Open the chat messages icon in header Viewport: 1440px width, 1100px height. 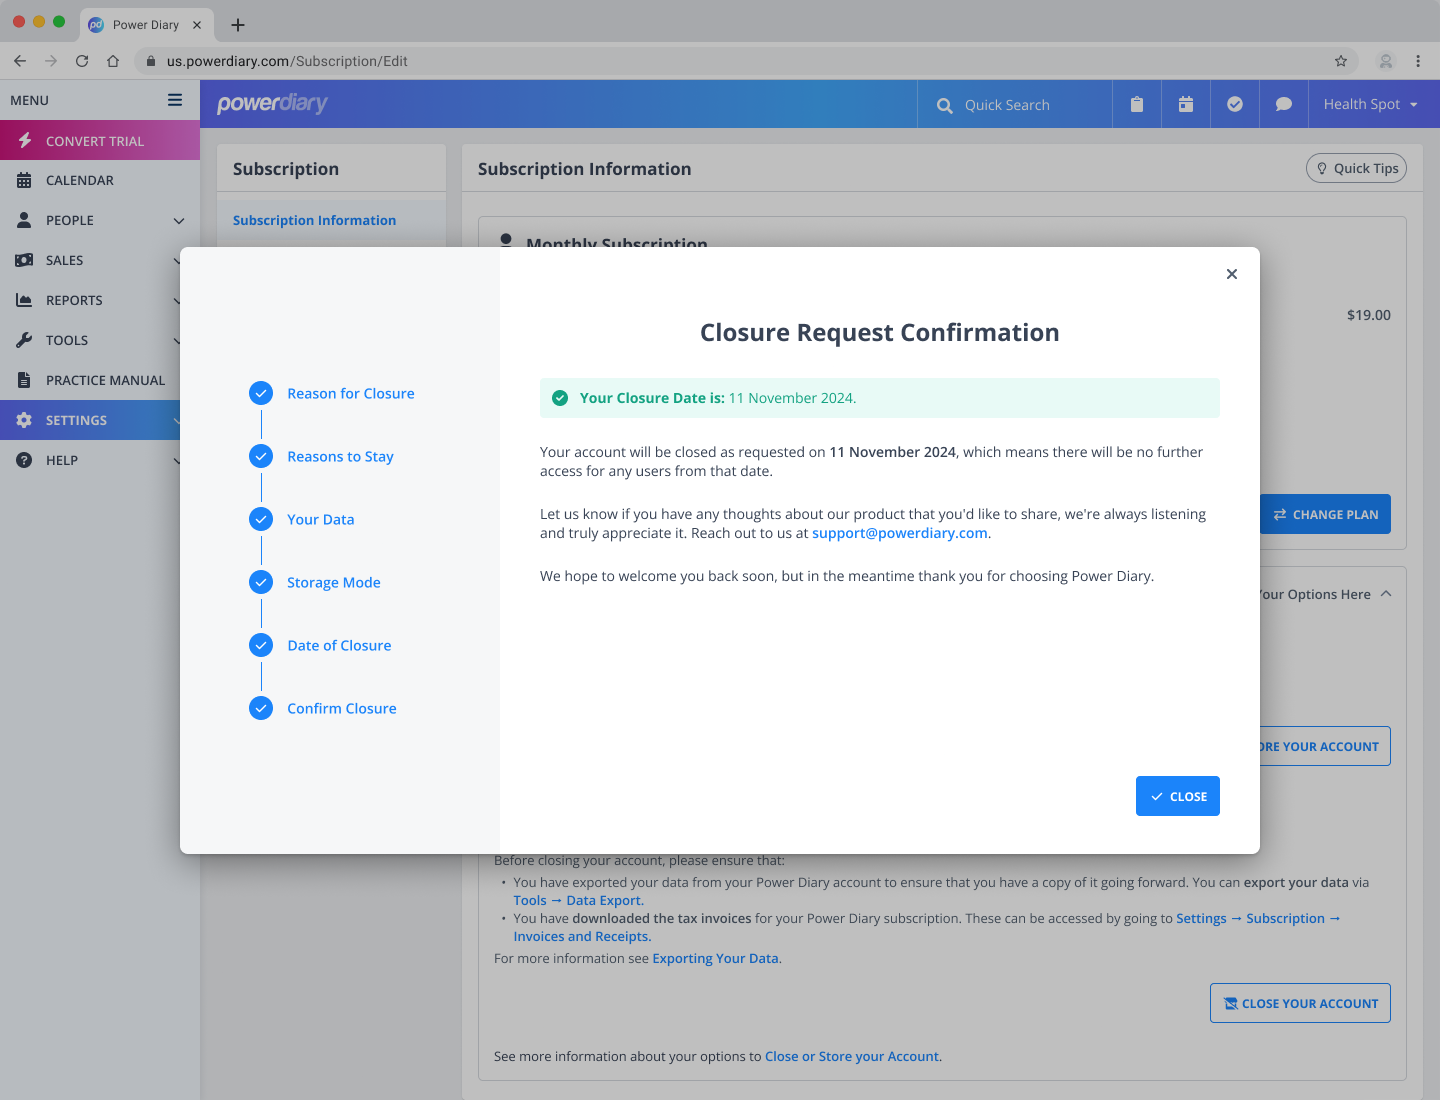[1284, 104]
